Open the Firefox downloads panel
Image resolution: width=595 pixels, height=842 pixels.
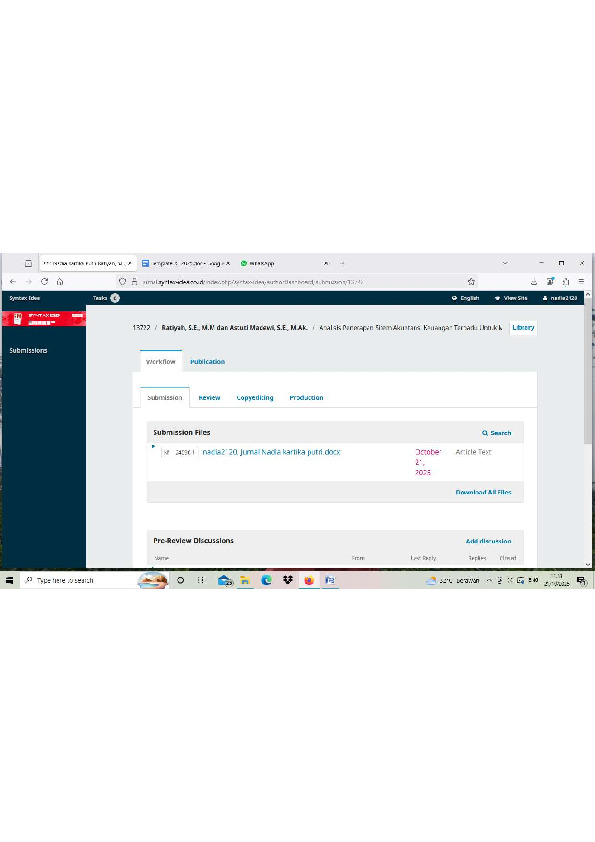pos(534,281)
